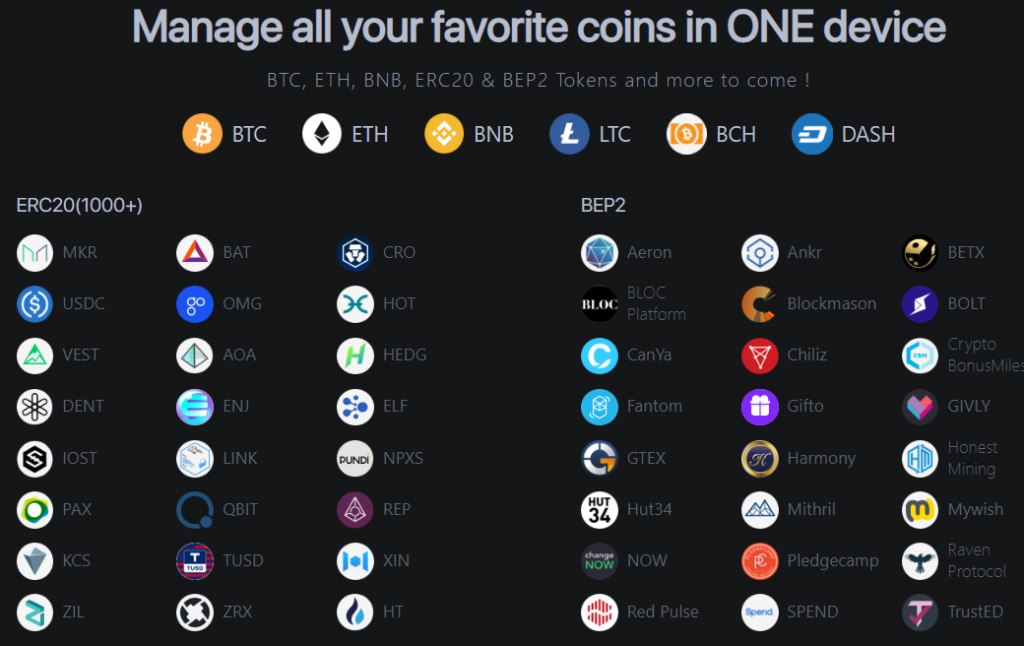Click the Bitcoin Cash BCH icon
The image size is (1024, 646).
click(687, 134)
